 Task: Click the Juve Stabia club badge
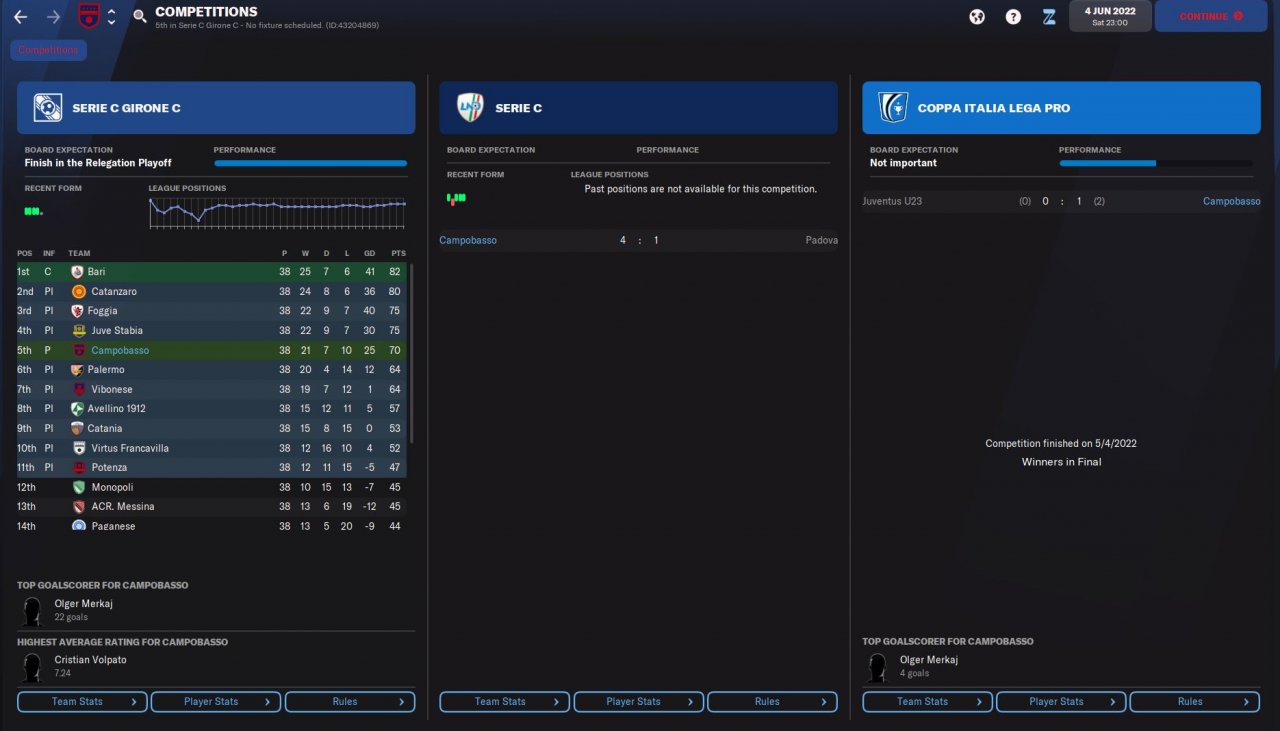coord(78,330)
